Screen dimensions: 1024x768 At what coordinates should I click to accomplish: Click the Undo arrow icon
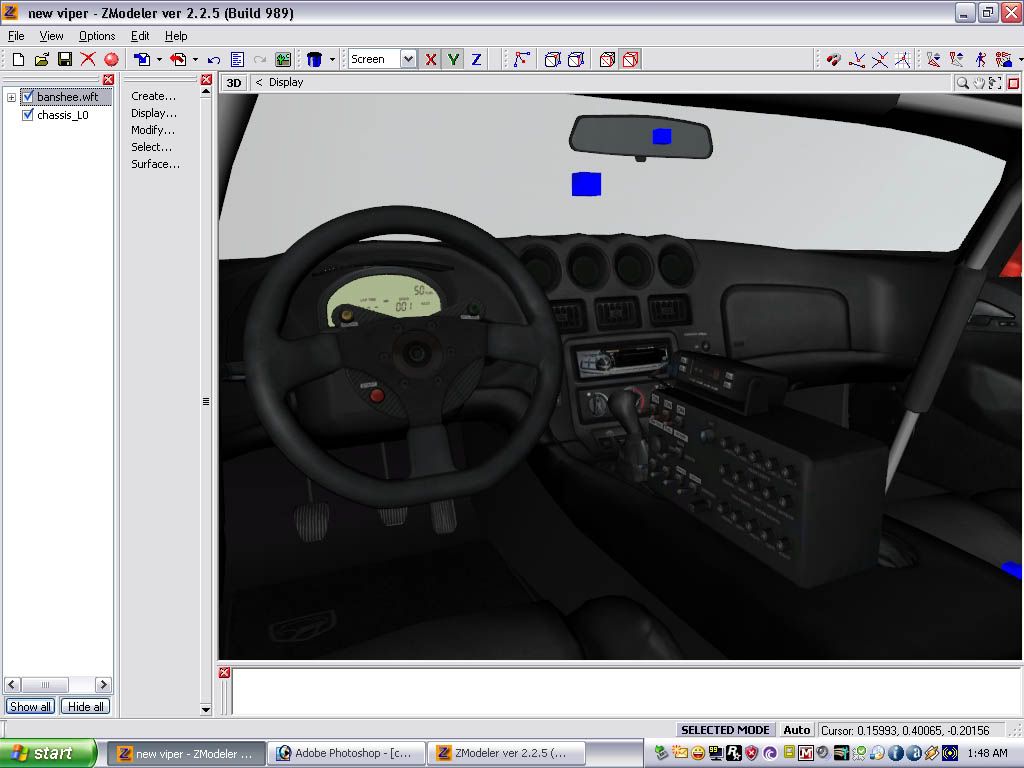point(214,60)
